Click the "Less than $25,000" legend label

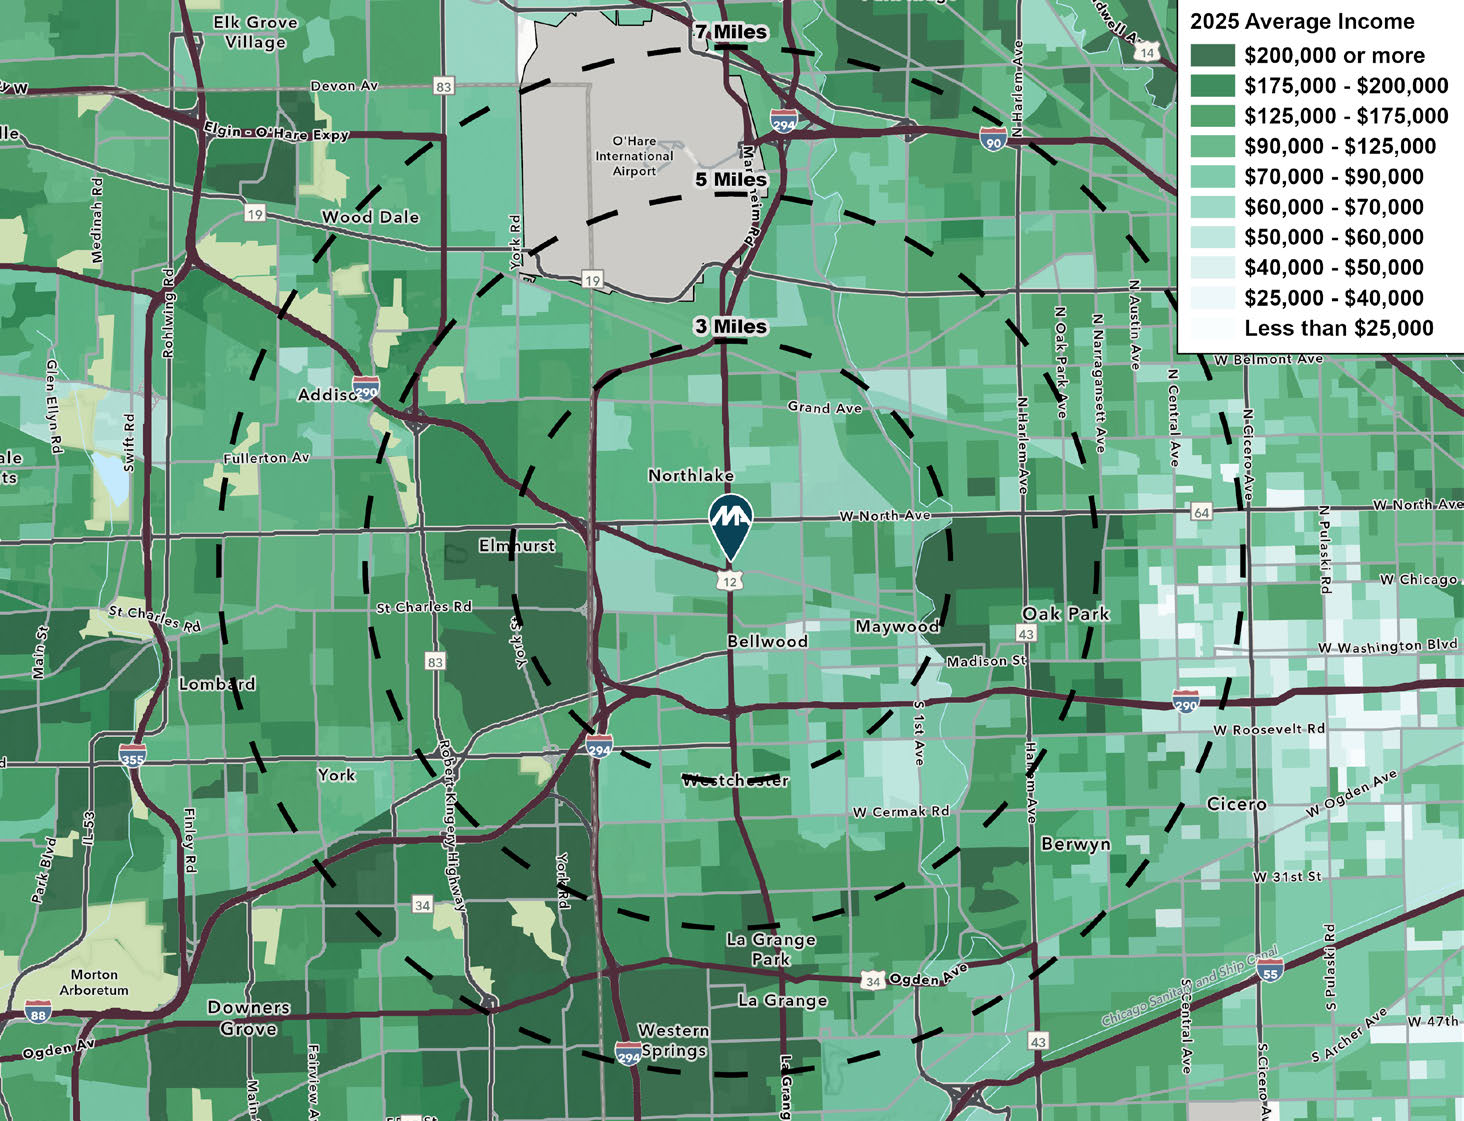[x=1339, y=328]
